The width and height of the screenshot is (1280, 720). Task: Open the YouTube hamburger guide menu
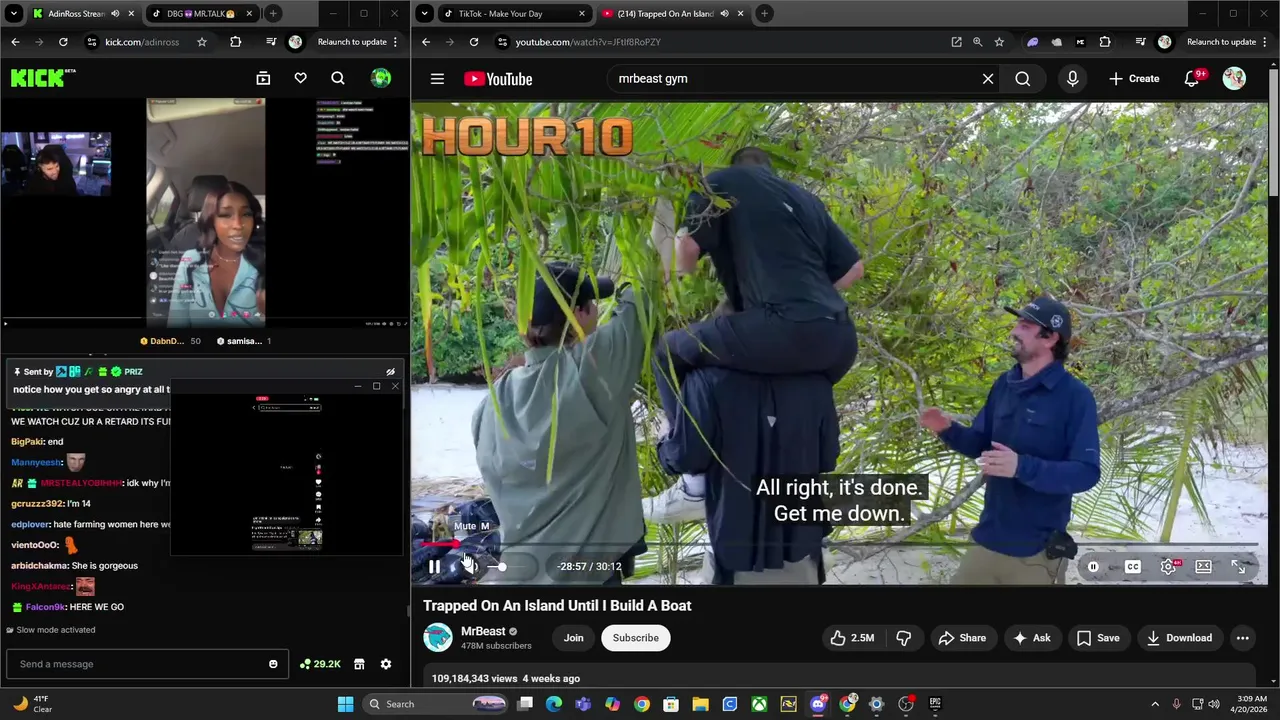pos(437,79)
